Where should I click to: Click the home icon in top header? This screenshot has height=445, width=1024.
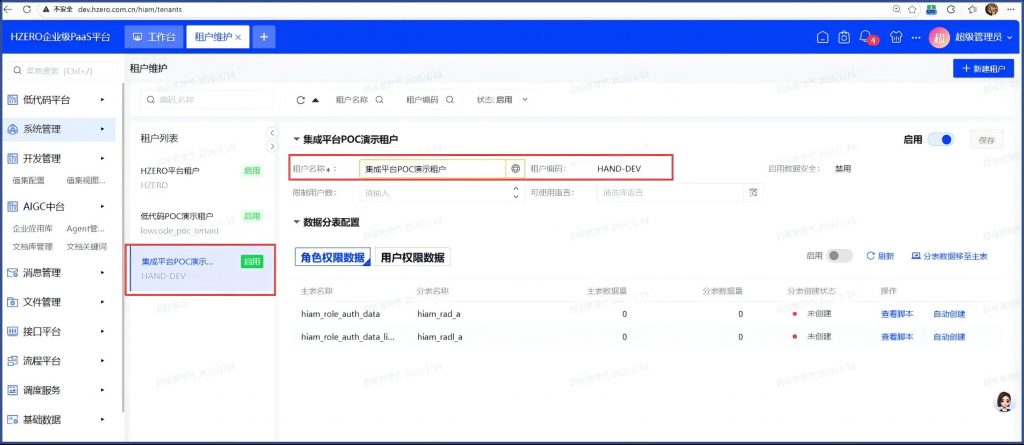[821, 38]
